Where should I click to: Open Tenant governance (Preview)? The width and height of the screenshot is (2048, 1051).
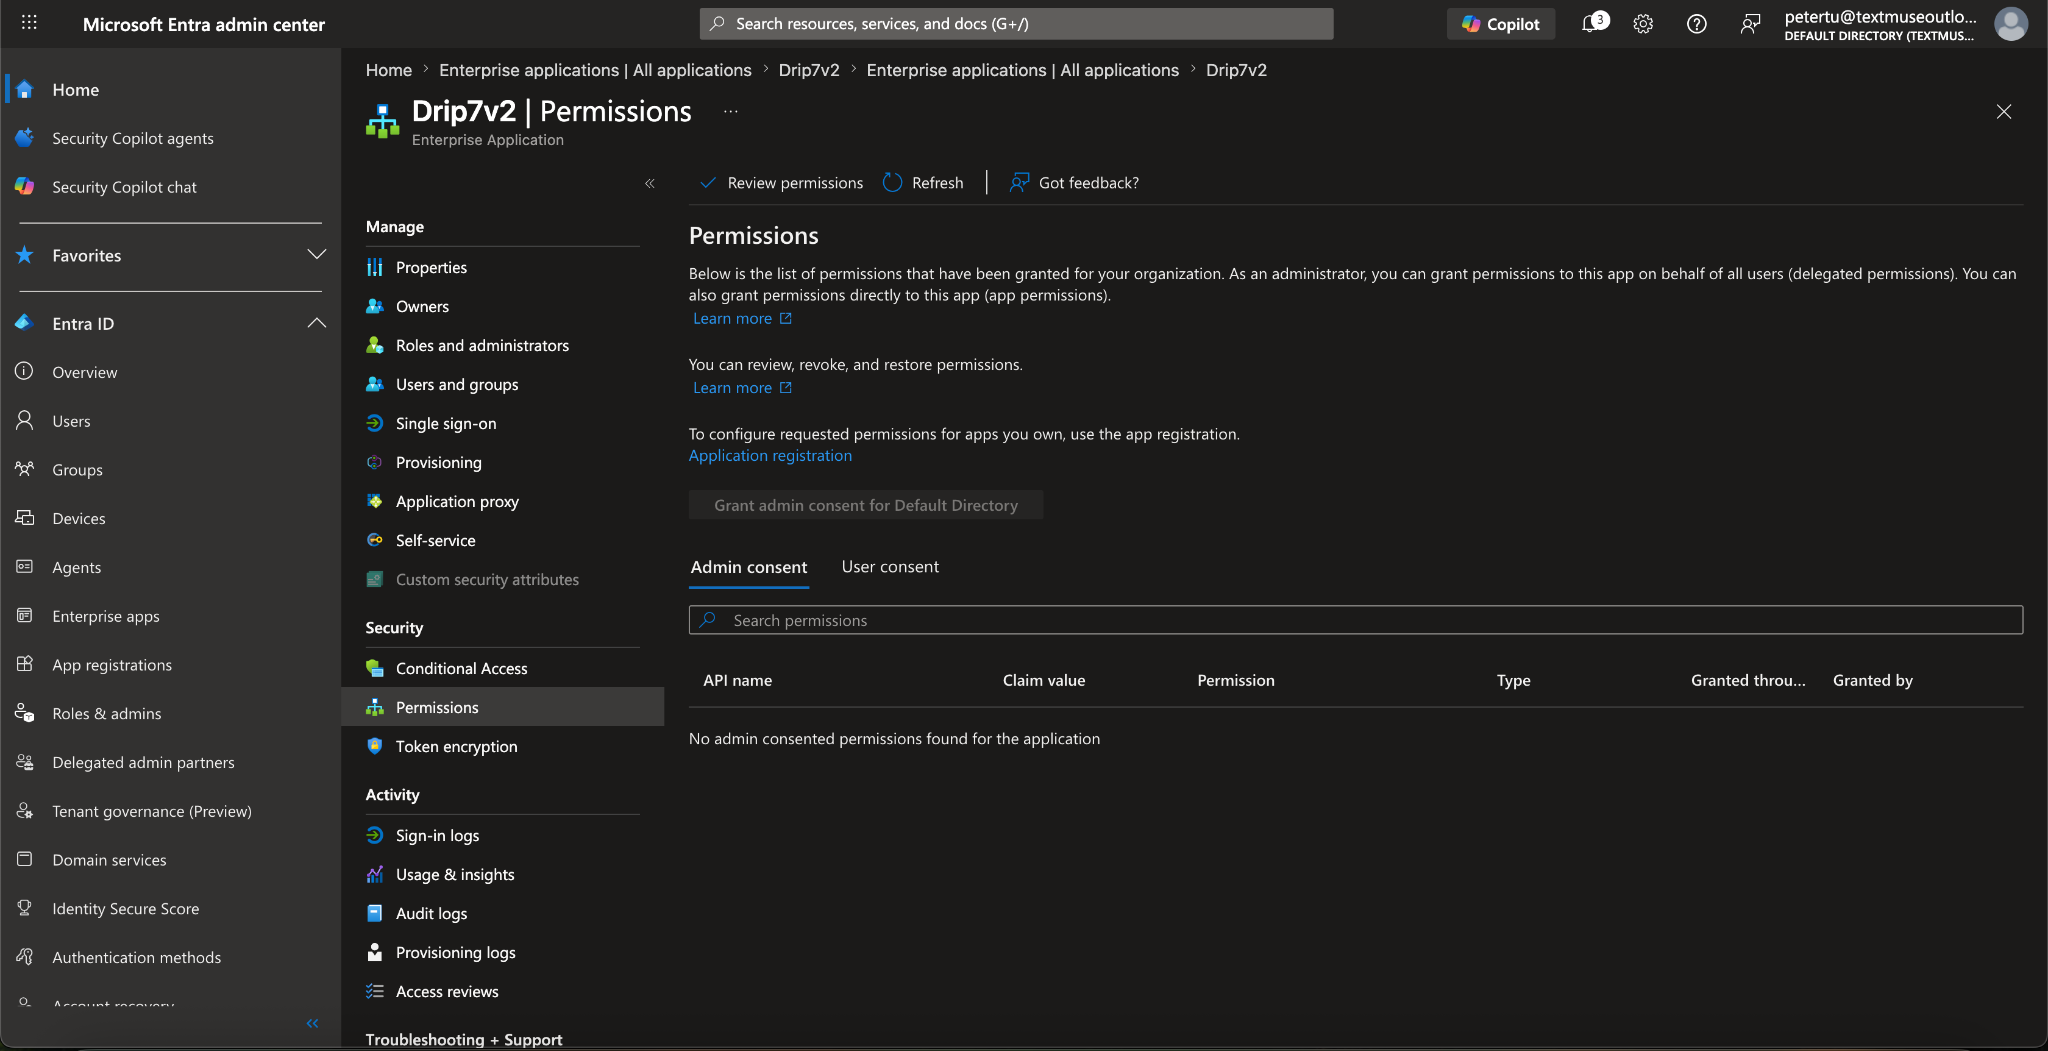[x=152, y=811]
